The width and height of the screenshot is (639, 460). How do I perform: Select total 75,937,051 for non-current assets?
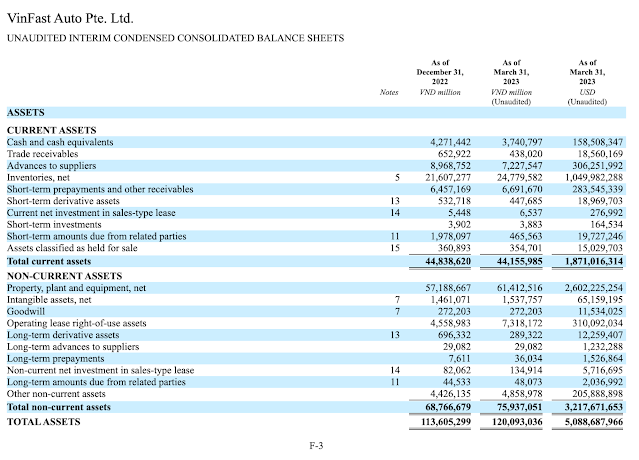520,407
